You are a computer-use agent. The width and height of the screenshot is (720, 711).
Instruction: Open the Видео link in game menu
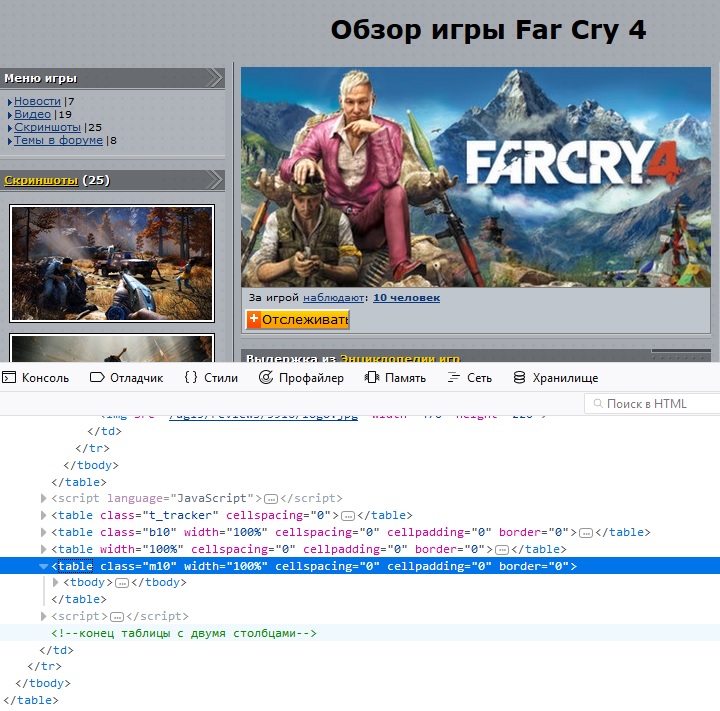(32, 114)
